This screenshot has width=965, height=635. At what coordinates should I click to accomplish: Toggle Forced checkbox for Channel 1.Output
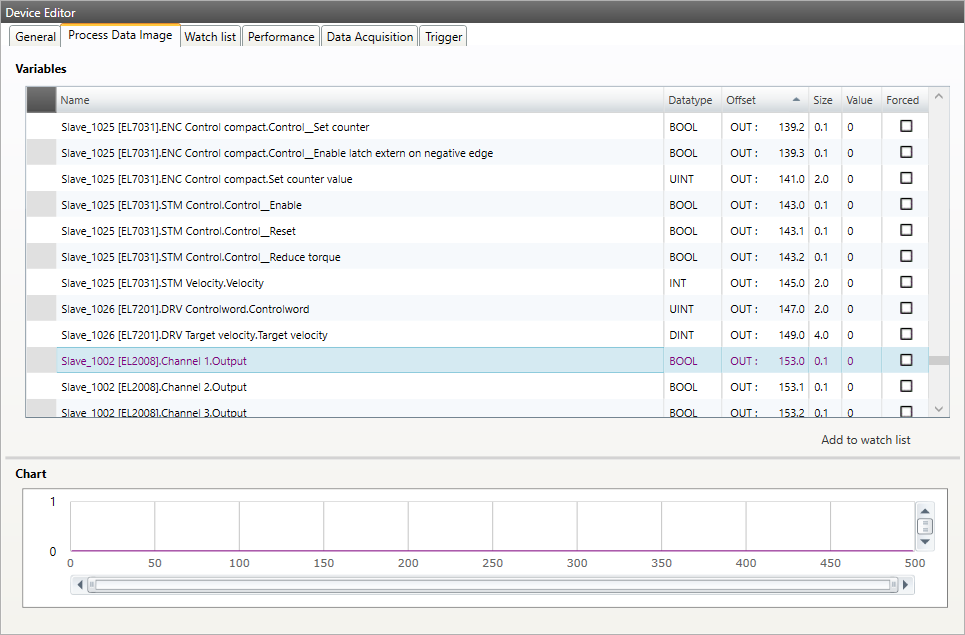[x=906, y=361]
